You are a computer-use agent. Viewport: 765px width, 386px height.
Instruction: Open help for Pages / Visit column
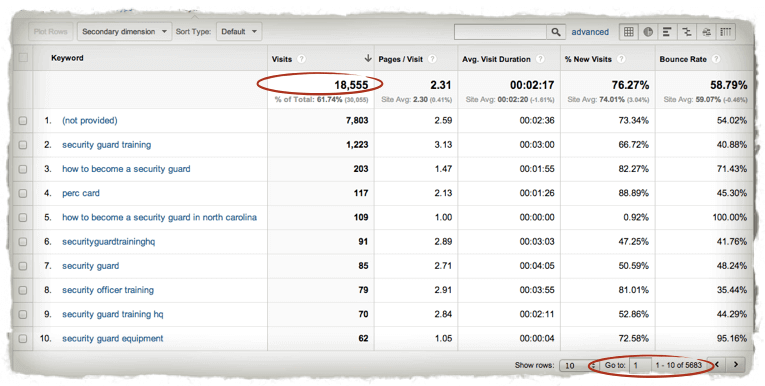[432, 59]
